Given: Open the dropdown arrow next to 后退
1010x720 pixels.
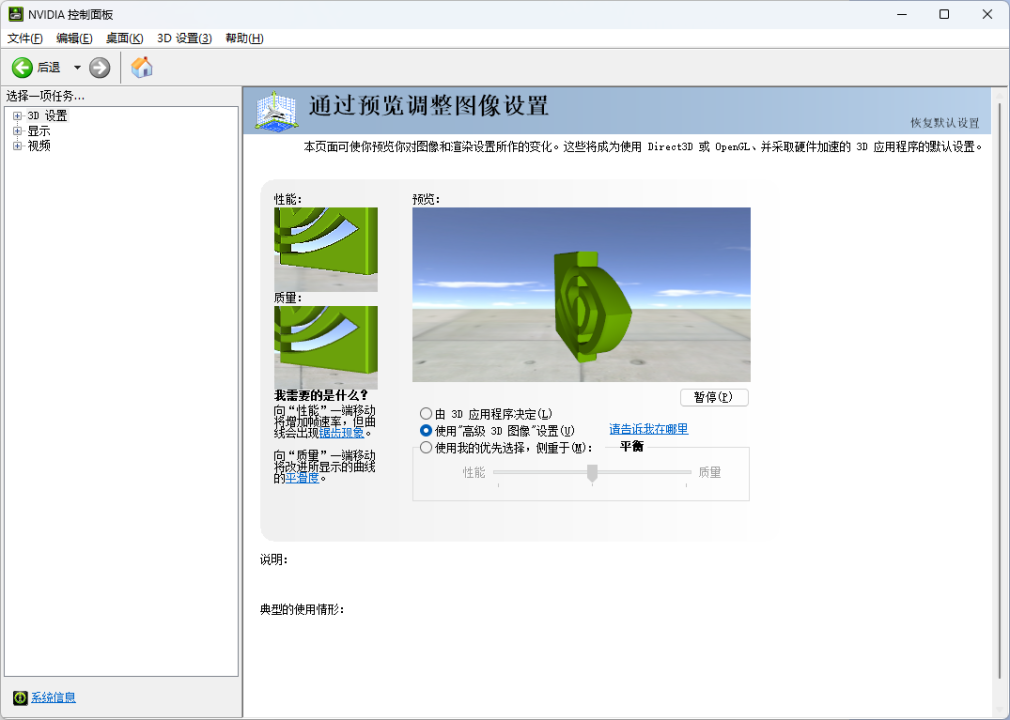Looking at the screenshot, I should 77,67.
